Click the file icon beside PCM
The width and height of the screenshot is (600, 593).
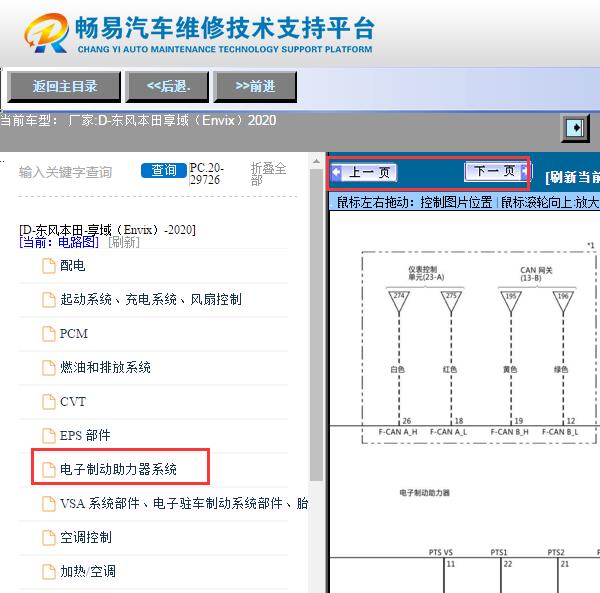tap(49, 334)
